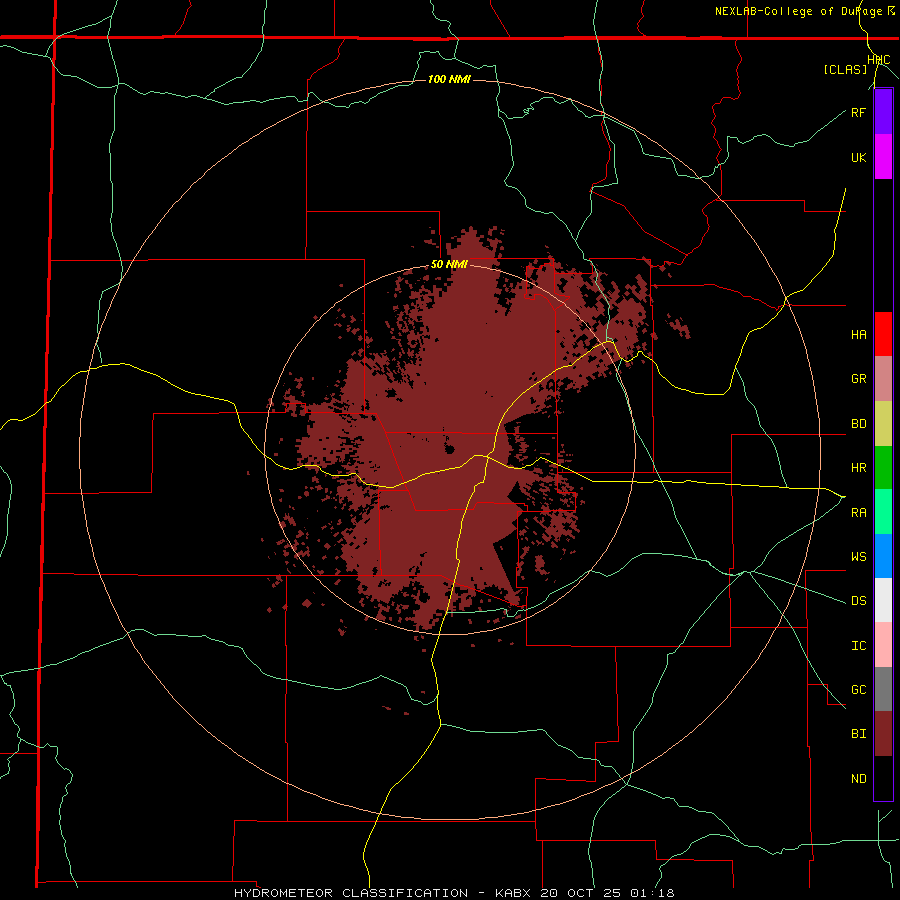The image size is (900, 900).
Task: Click the DS white legend color block
Action: point(883,600)
